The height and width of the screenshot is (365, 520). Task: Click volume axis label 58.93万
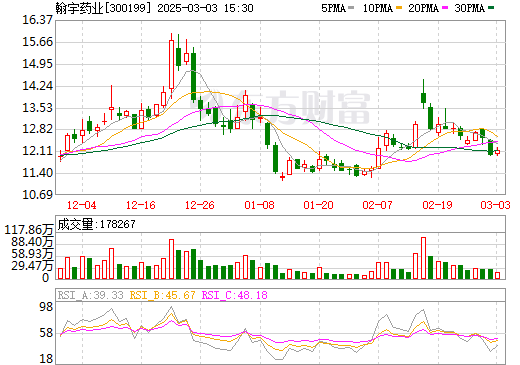coord(32,254)
